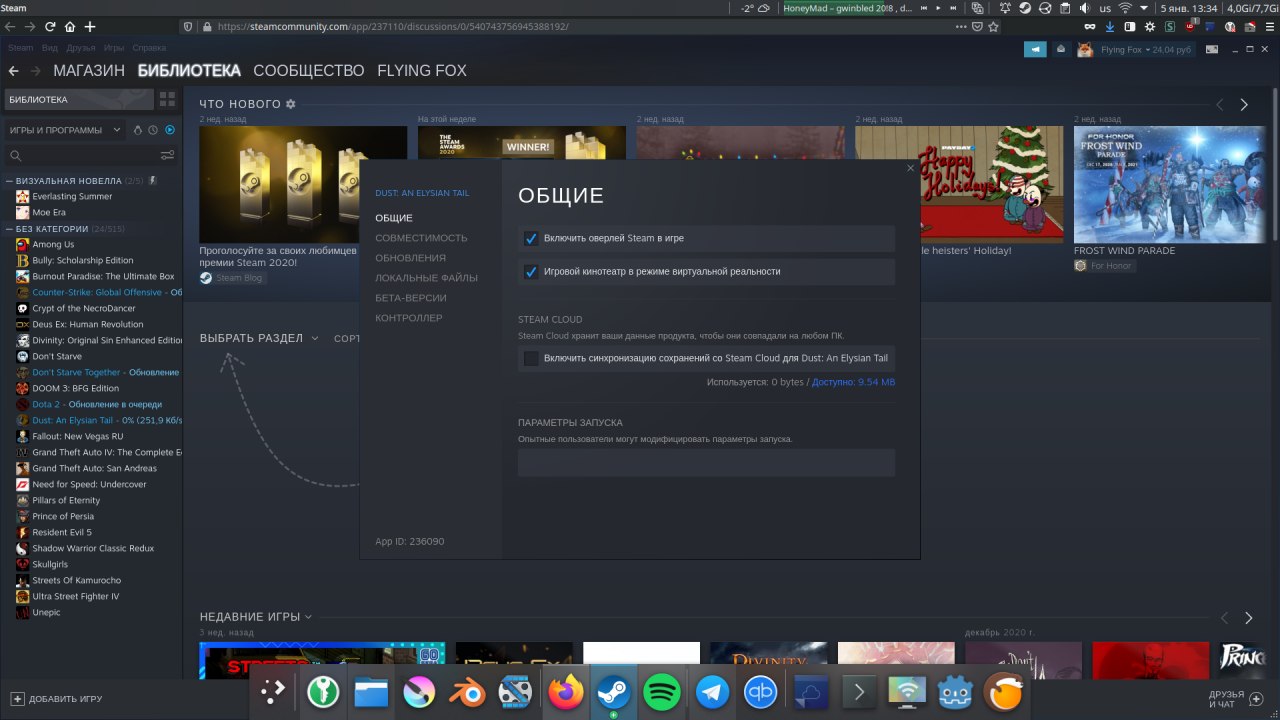Switch Steam to Big Picture mode
Image resolution: width=1280 pixels, height=720 pixels.
1212,49
